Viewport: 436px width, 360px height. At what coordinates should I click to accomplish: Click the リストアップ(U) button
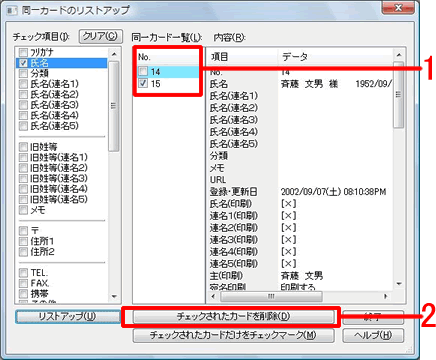tap(68, 317)
